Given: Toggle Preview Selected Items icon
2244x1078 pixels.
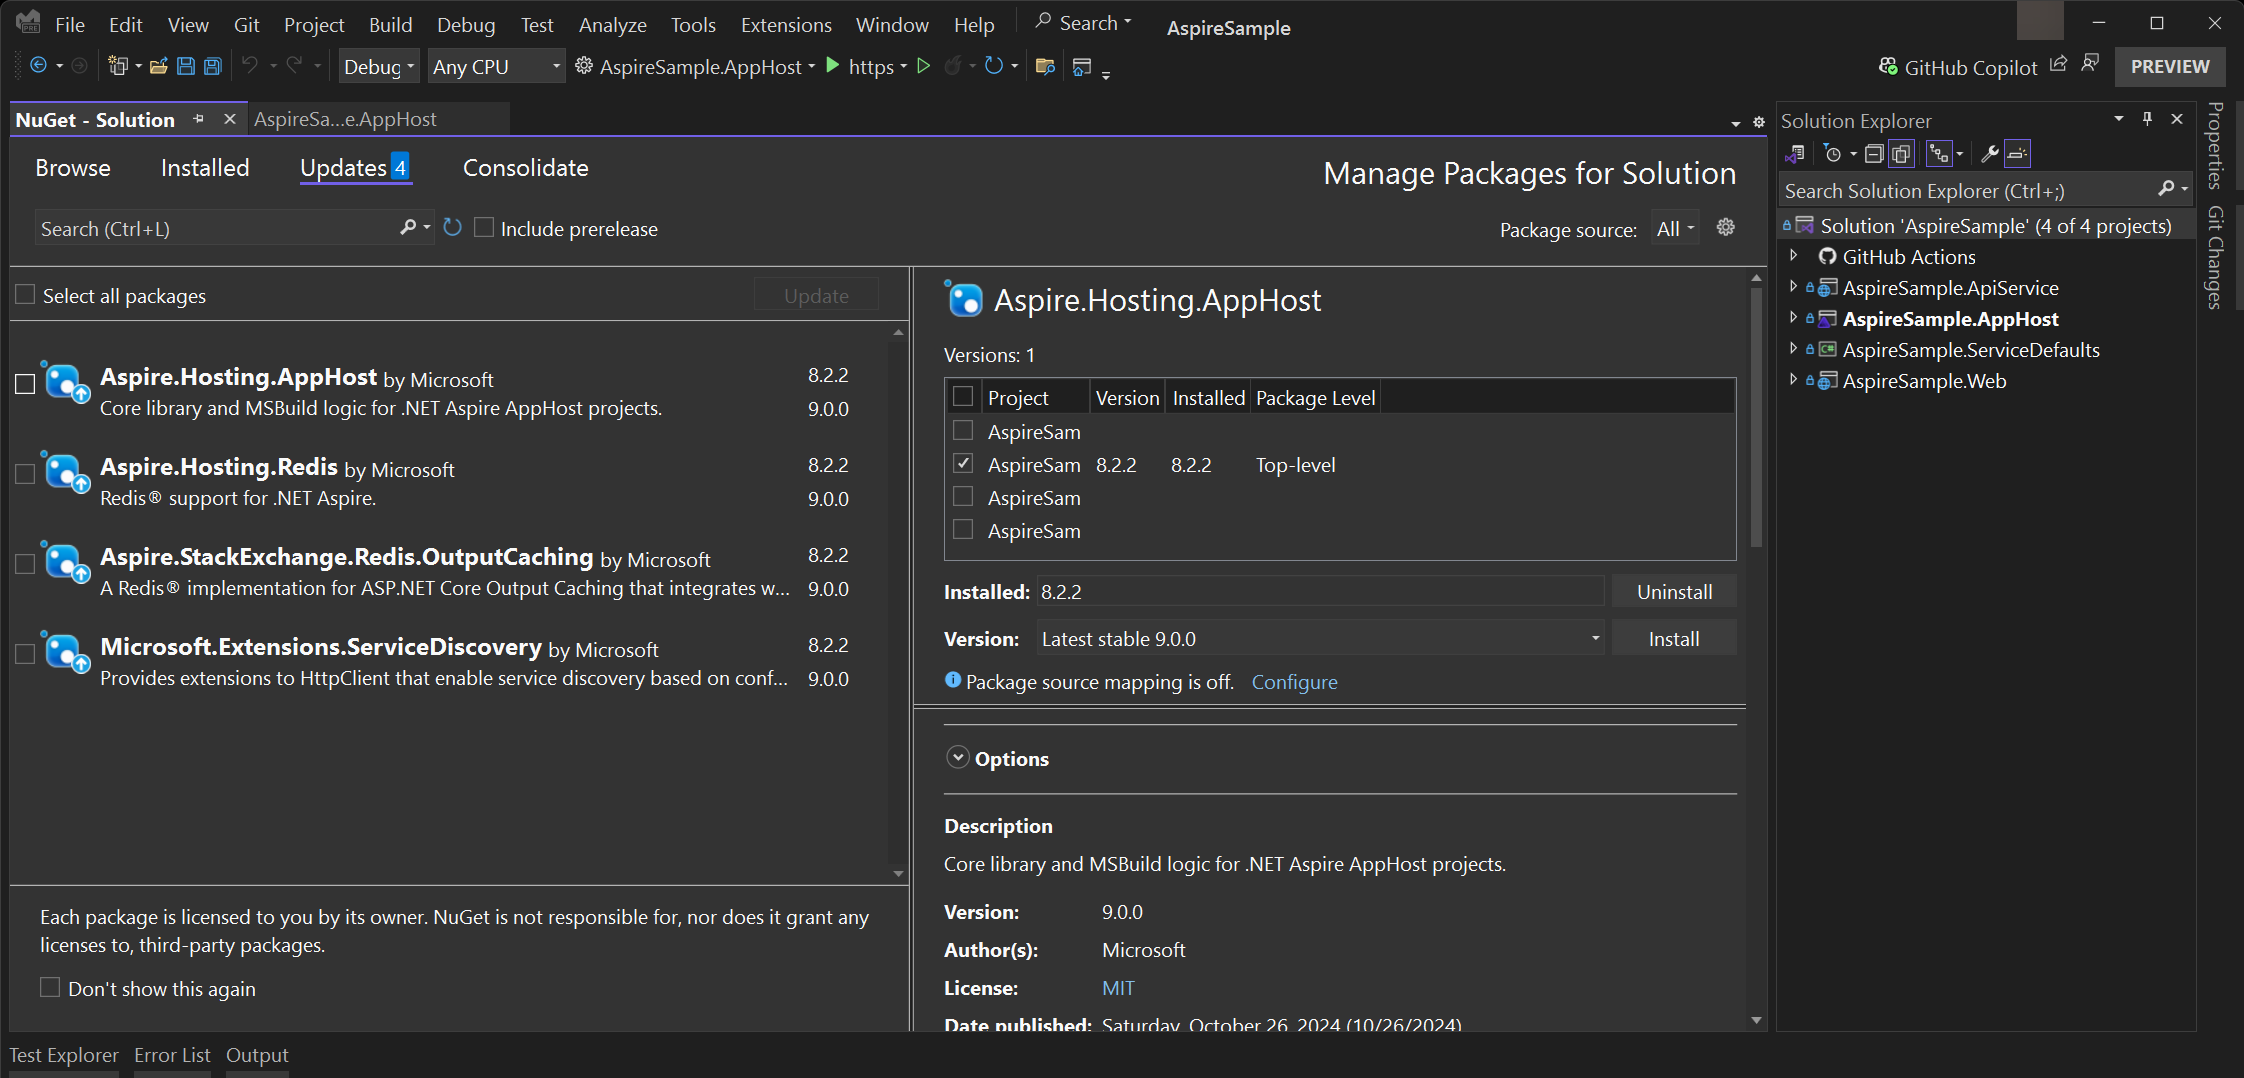Looking at the screenshot, I should click(2017, 154).
